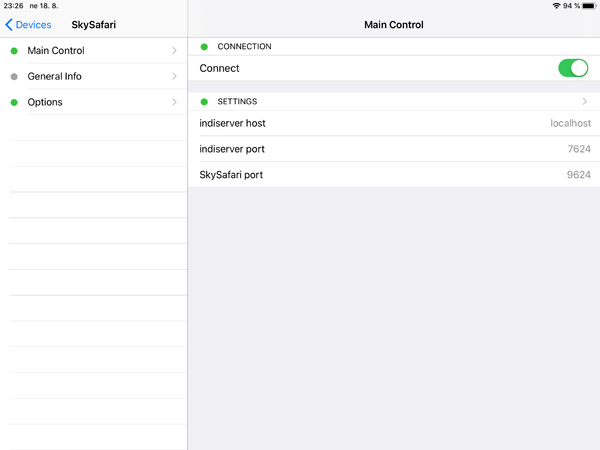Select the indiserver port label
600x450 pixels.
tap(232, 149)
